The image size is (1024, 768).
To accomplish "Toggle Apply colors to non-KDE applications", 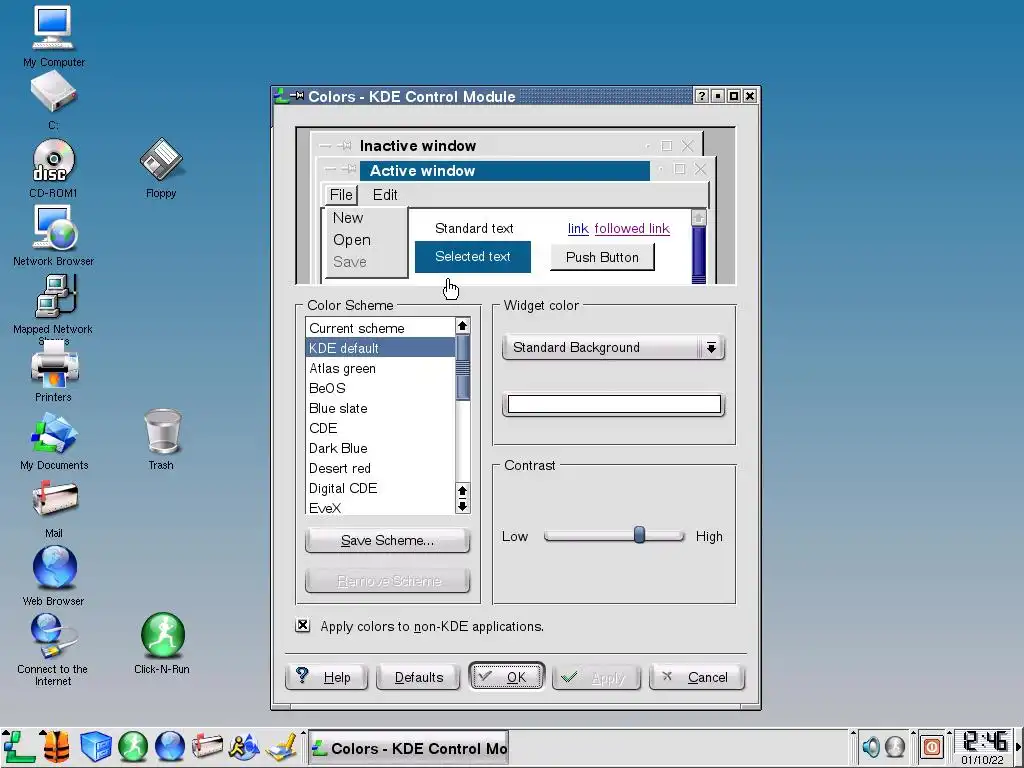I will tap(303, 626).
